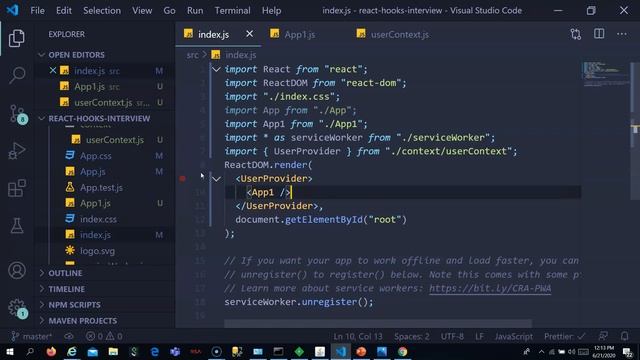Select userContext.js in Open Editors
The height and width of the screenshot is (360, 640).
point(103,102)
